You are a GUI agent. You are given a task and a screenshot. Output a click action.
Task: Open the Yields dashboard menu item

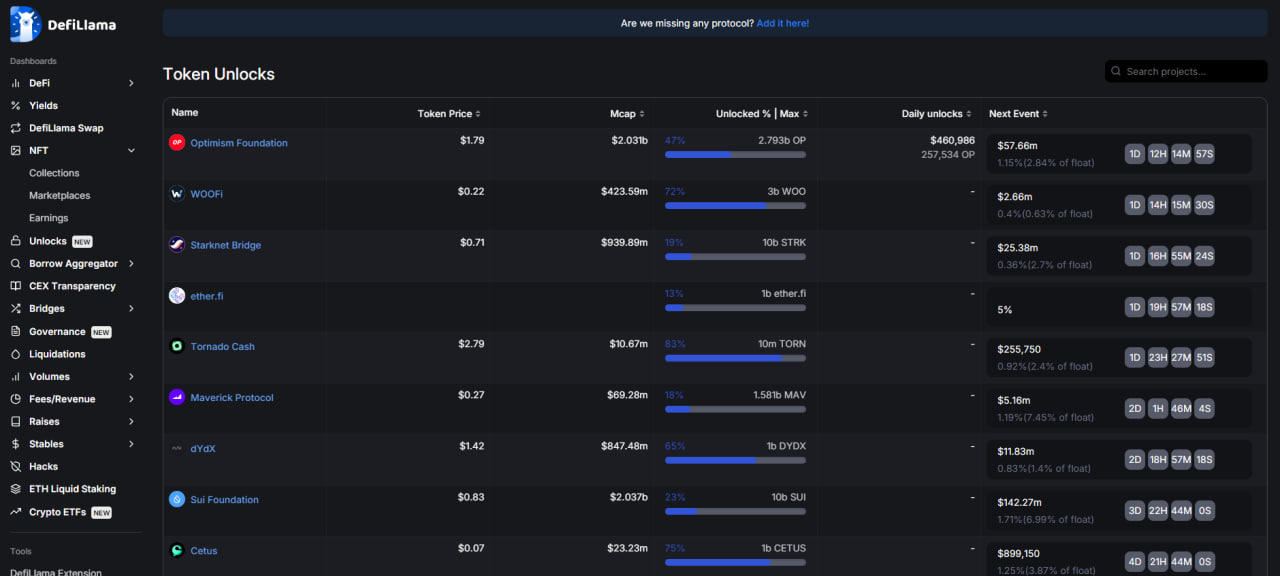43,106
